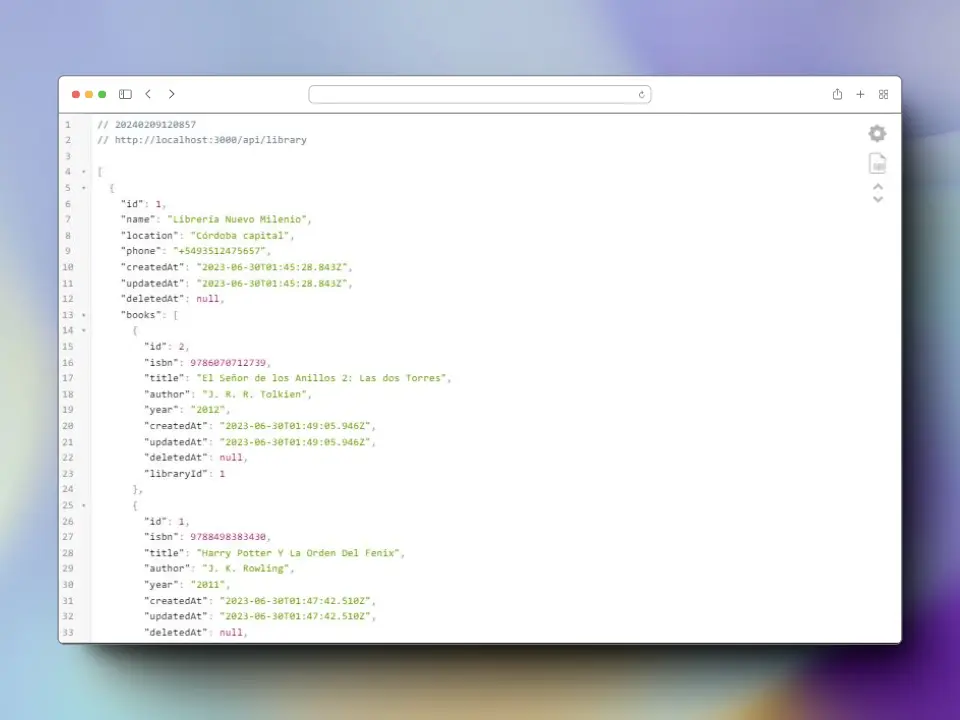This screenshot has width=960, height=720.
Task: Click the timestamp comment 20240209120857
Action: [x=156, y=124]
